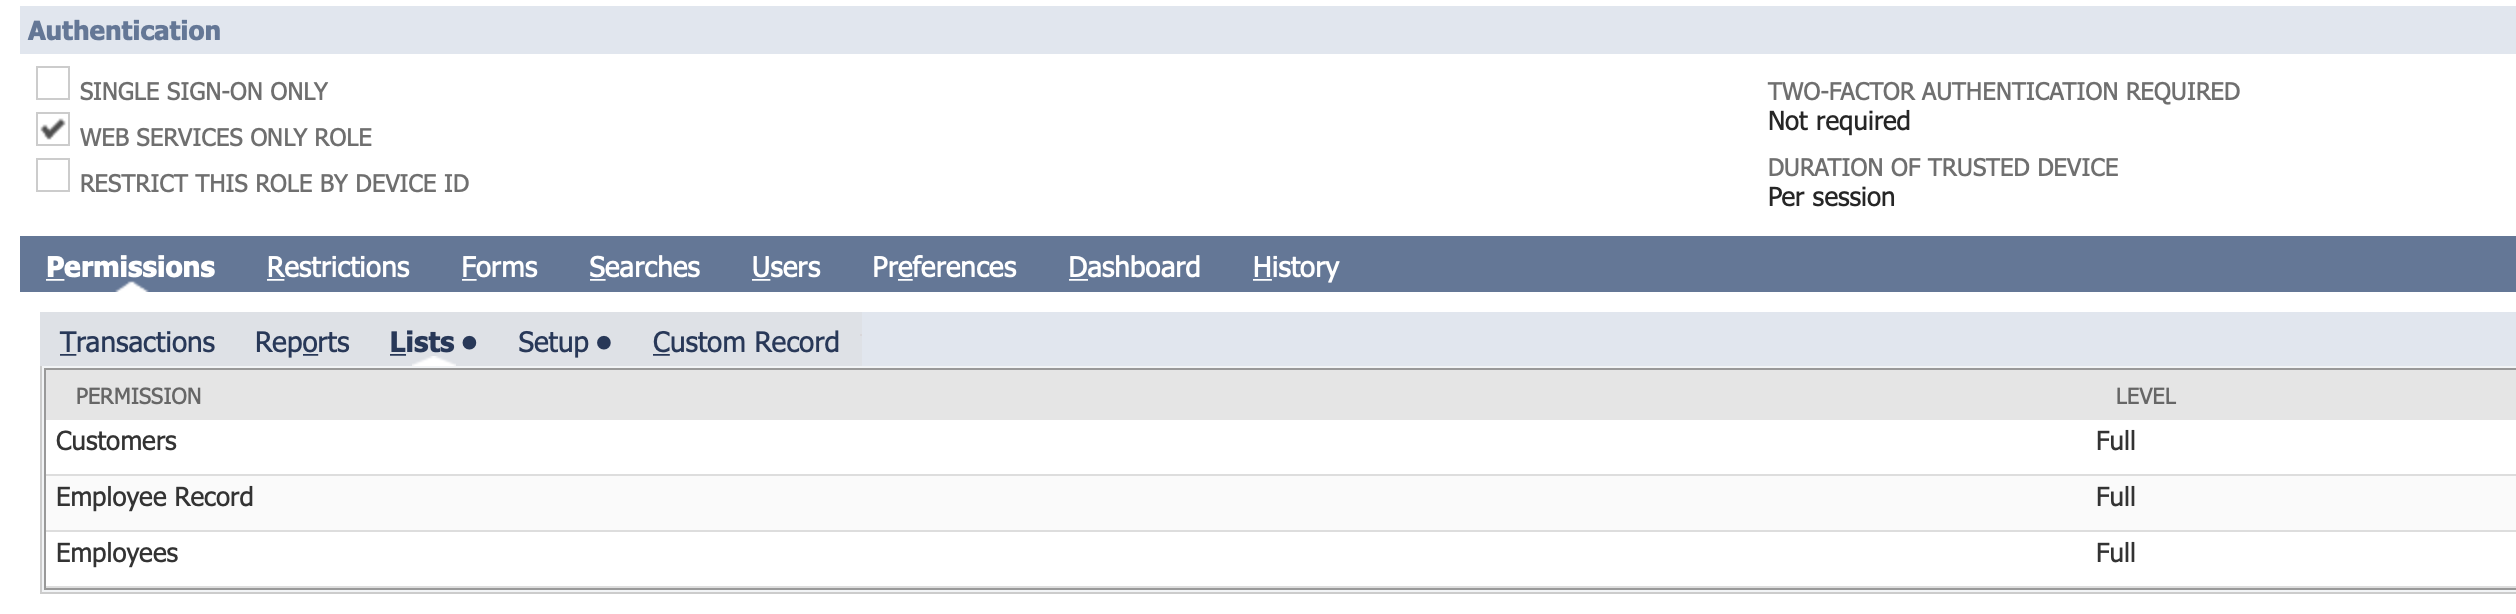Go to the Forms tab
The width and height of the screenshot is (2516, 614).
click(499, 267)
